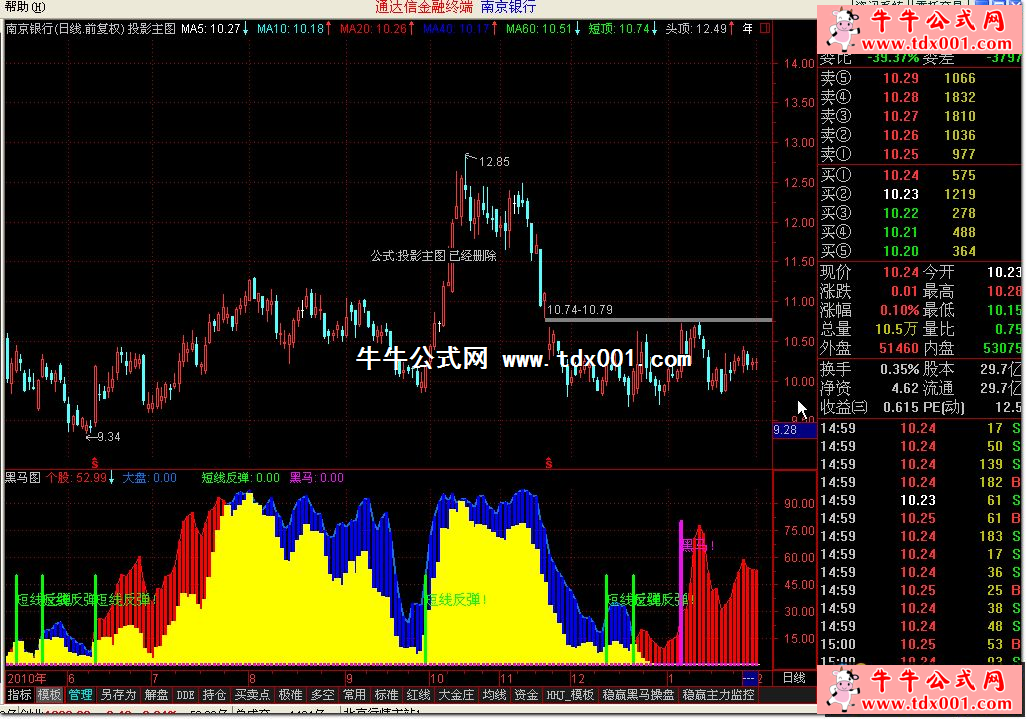Click the red S marker under November
Viewport: 1027px width, 719px height.
click(x=548, y=463)
